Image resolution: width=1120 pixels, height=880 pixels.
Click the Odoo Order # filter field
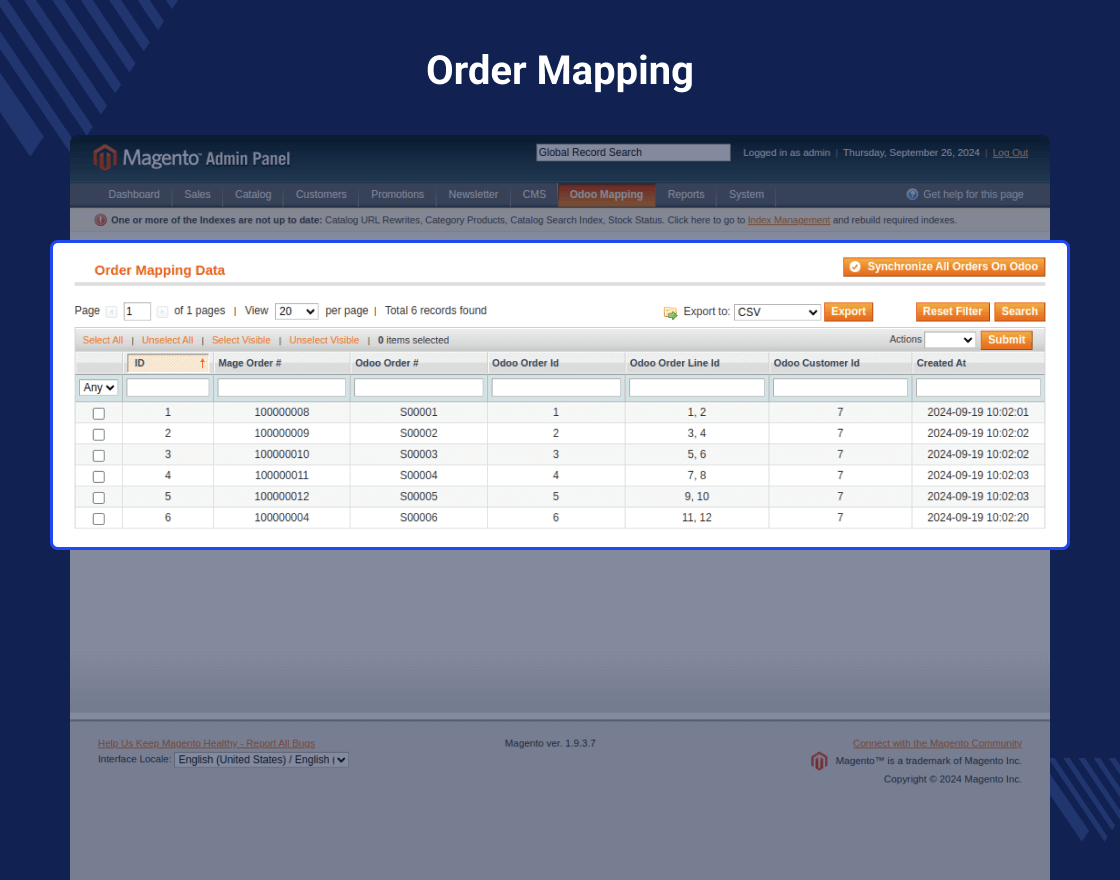coord(419,387)
